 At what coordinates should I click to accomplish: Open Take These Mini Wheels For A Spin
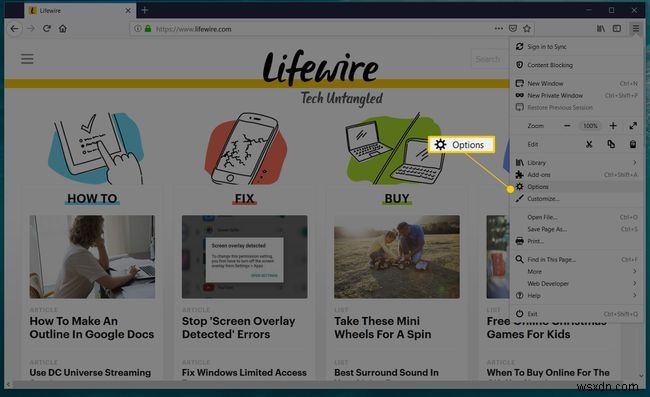(x=383, y=327)
